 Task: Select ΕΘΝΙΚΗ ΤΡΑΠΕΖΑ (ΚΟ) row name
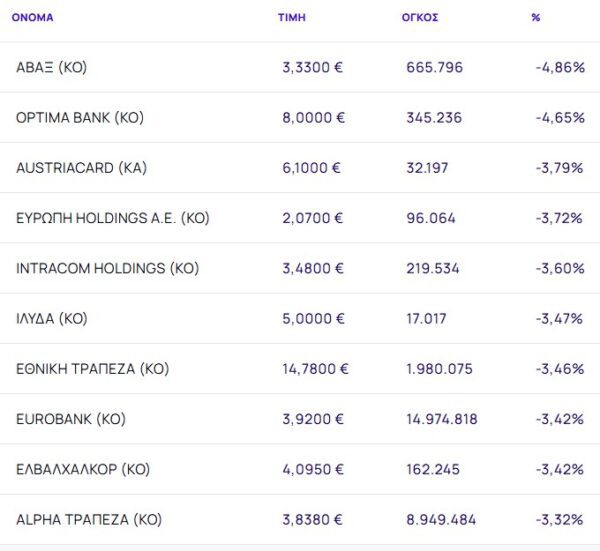92,369
